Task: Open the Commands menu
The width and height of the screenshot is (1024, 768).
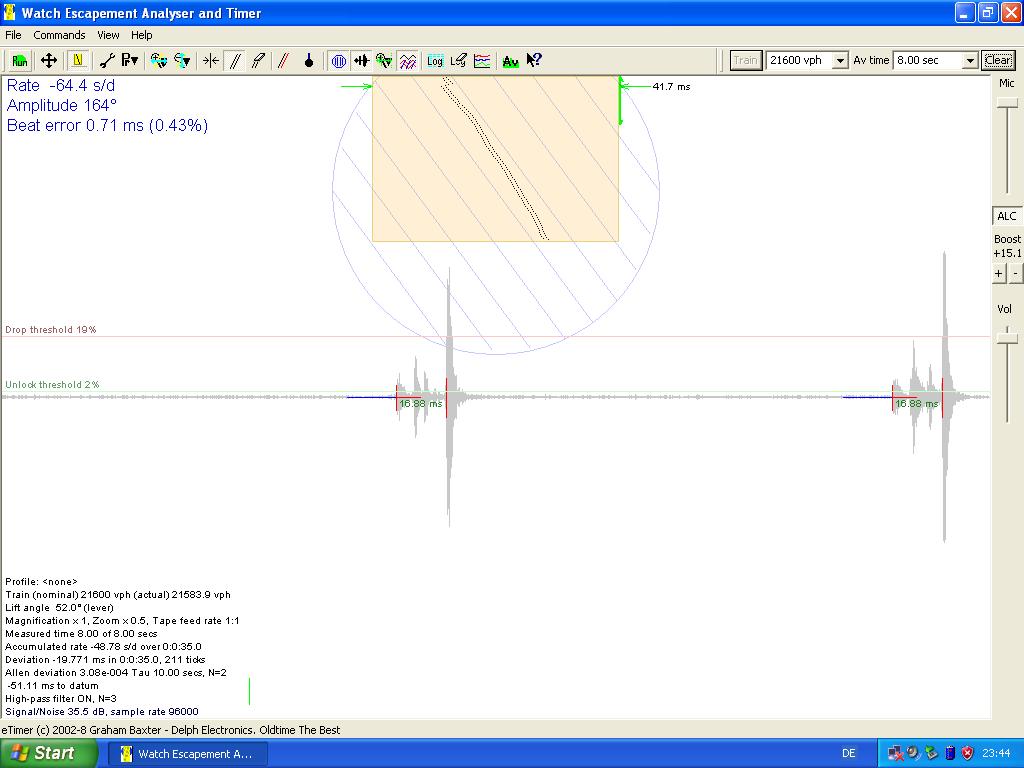Action: click(59, 35)
